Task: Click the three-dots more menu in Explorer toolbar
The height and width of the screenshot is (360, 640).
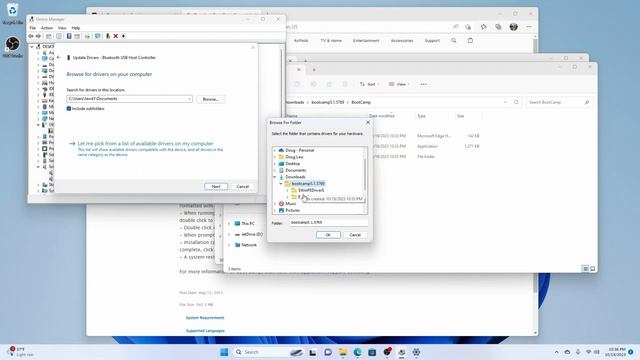Action: pos(424,84)
